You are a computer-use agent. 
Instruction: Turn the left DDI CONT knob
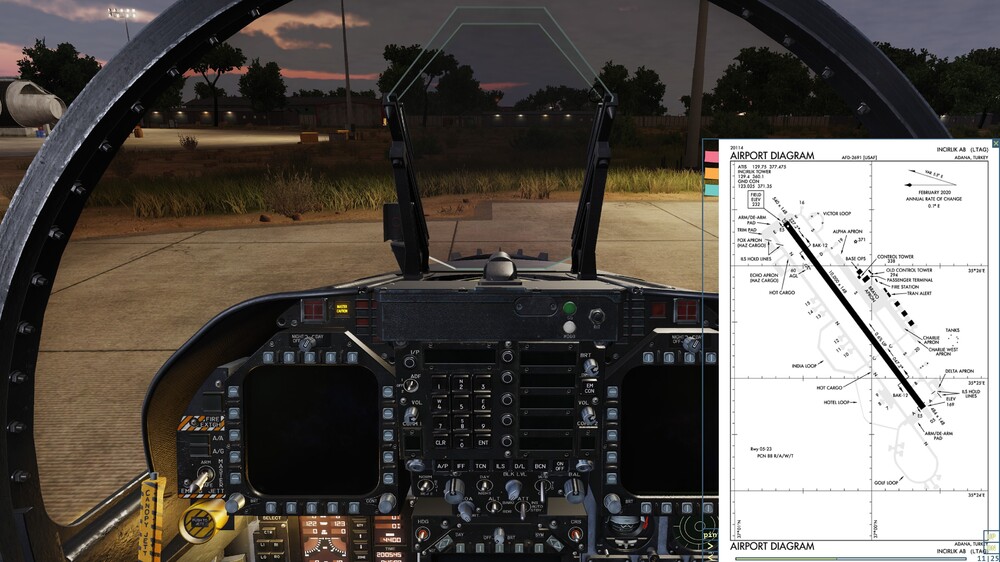pyautogui.click(x=387, y=503)
